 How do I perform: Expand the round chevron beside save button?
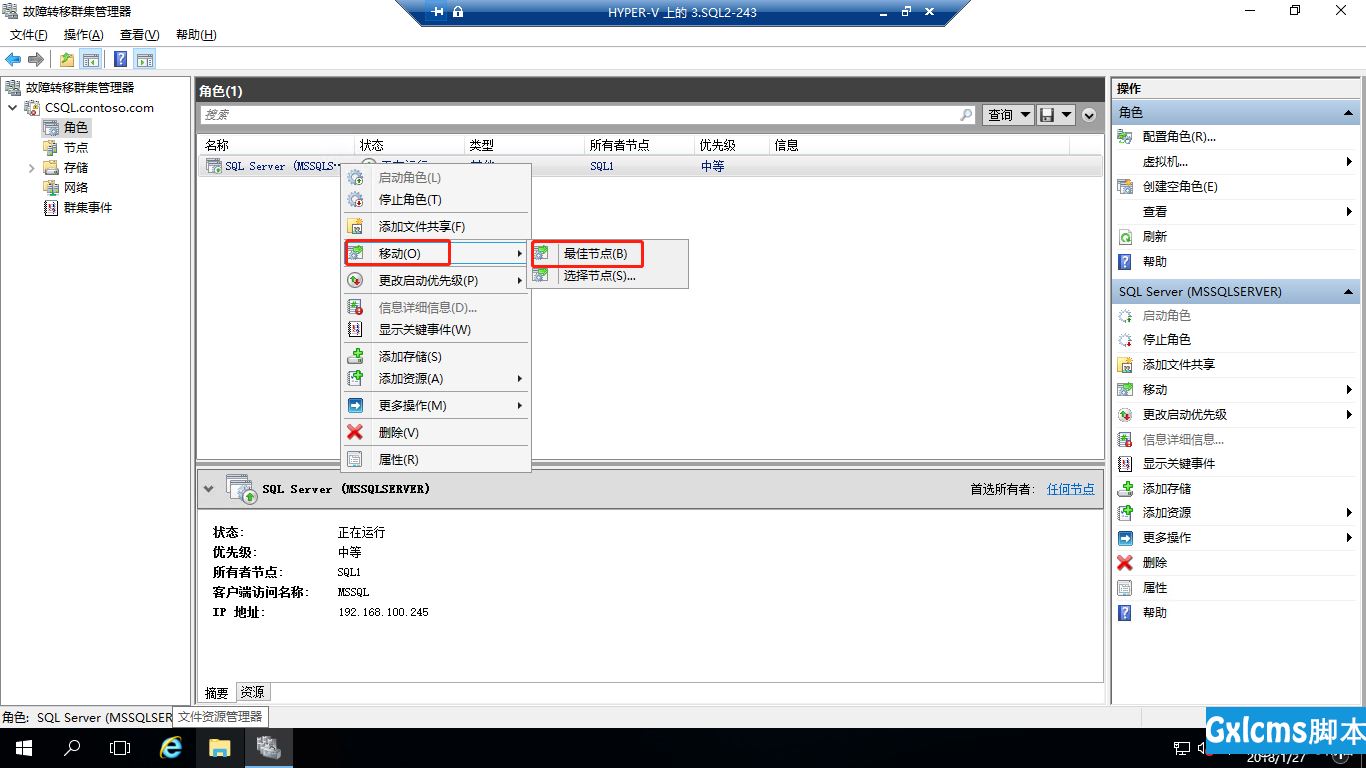coord(1089,115)
